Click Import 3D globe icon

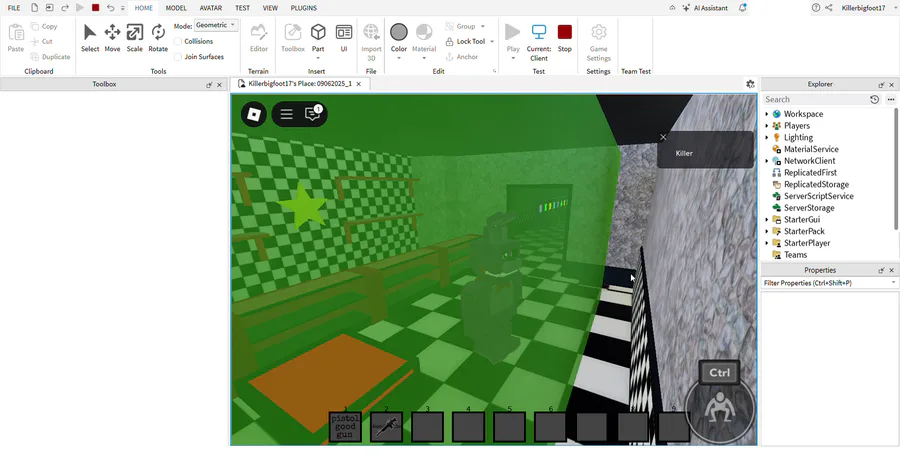371,32
